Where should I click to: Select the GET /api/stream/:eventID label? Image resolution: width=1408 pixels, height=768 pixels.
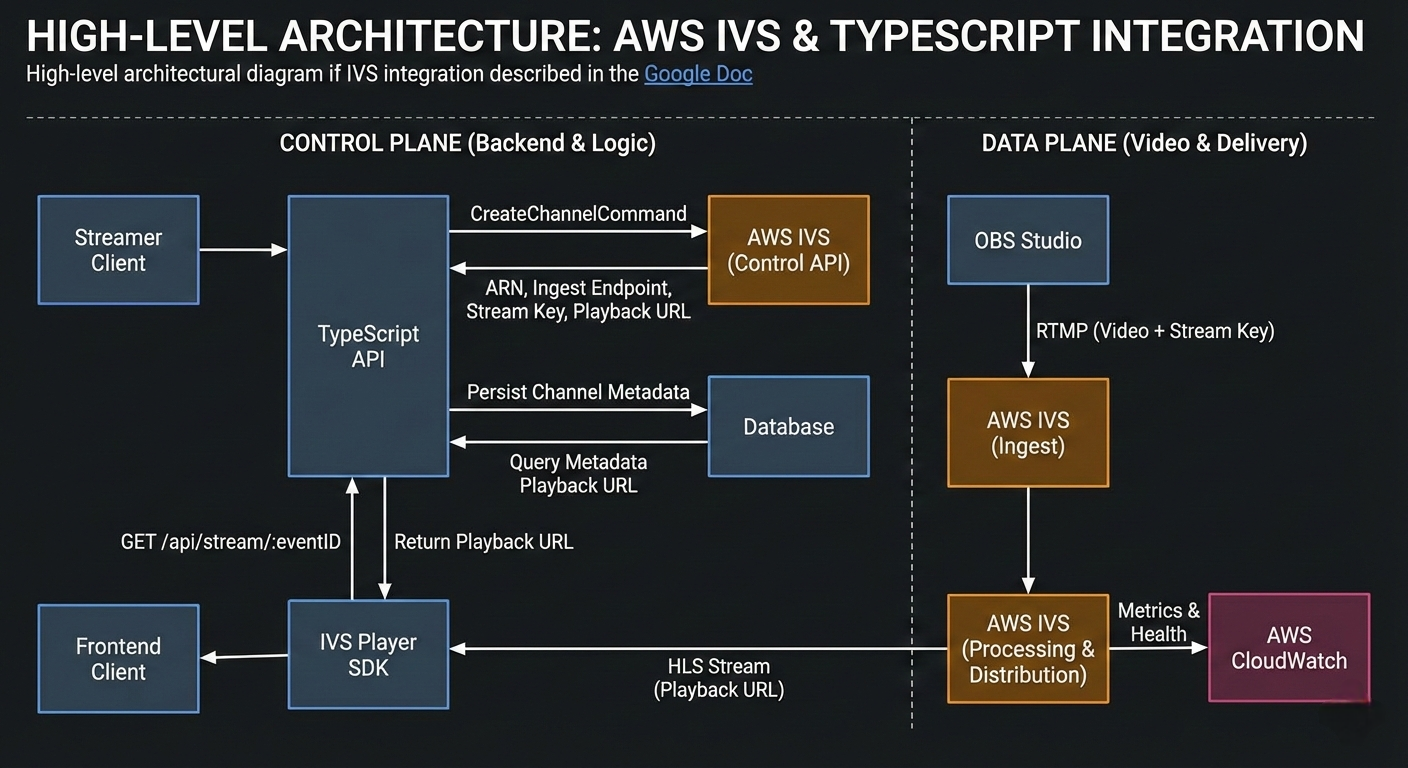click(231, 542)
